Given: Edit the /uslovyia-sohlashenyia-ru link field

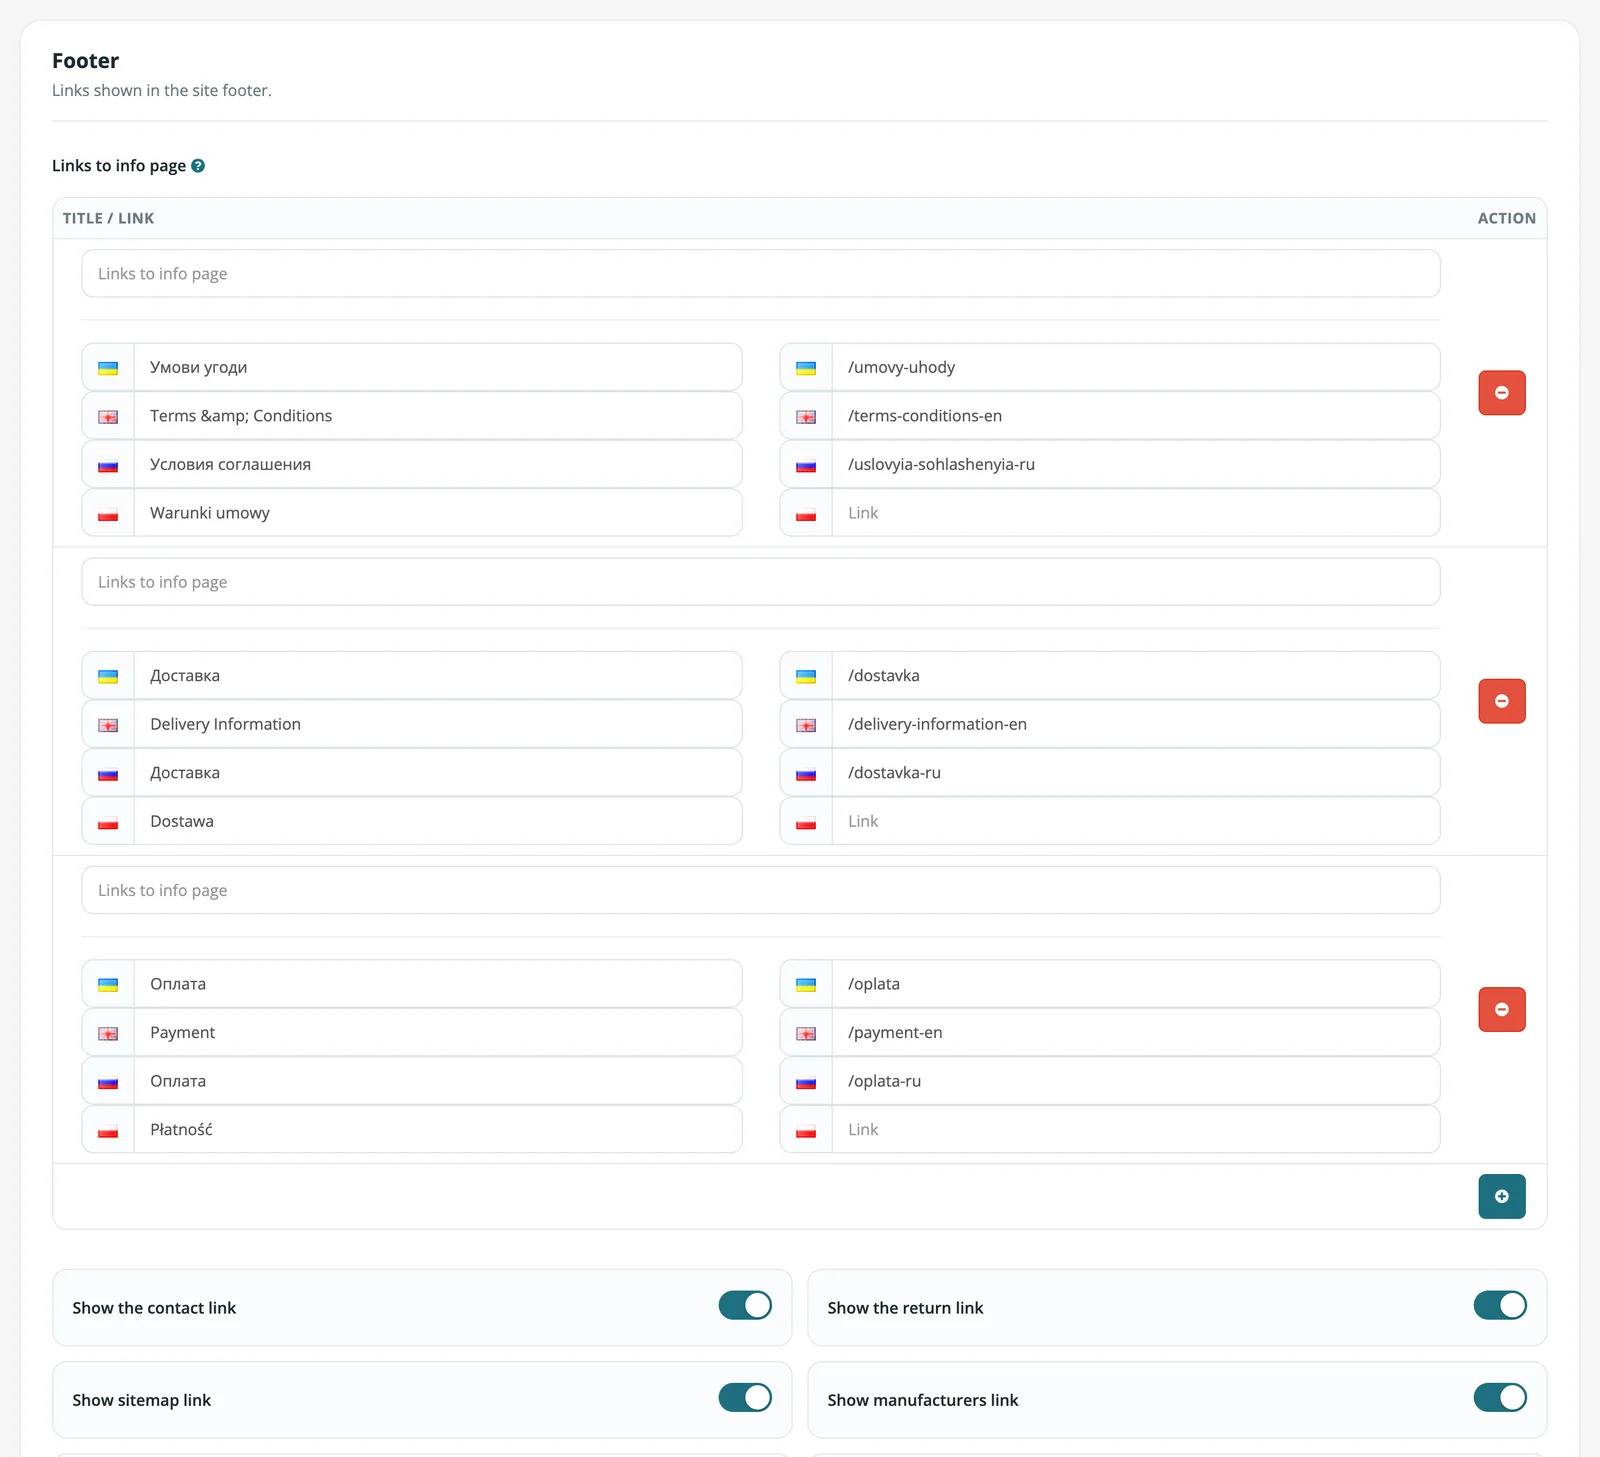Looking at the screenshot, I should click(x=1136, y=464).
